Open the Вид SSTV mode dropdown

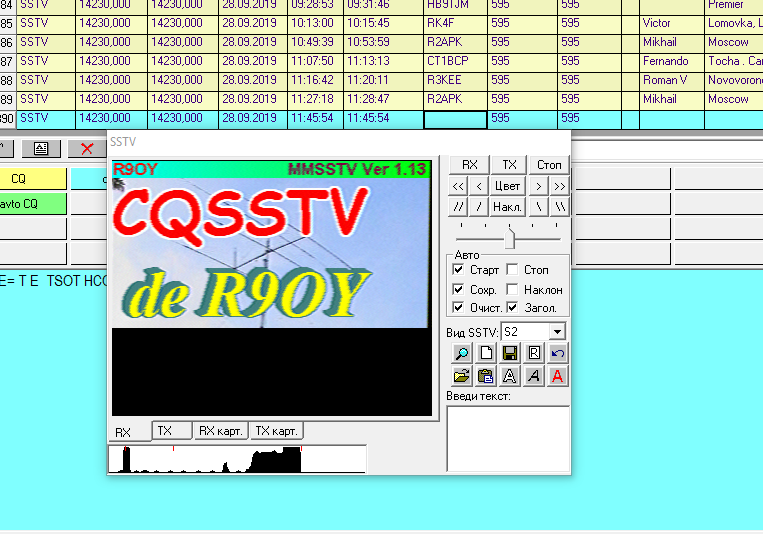click(x=557, y=331)
